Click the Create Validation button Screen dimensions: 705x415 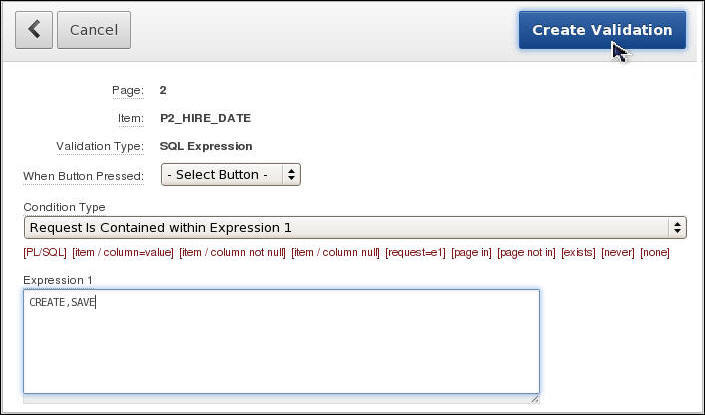click(601, 30)
